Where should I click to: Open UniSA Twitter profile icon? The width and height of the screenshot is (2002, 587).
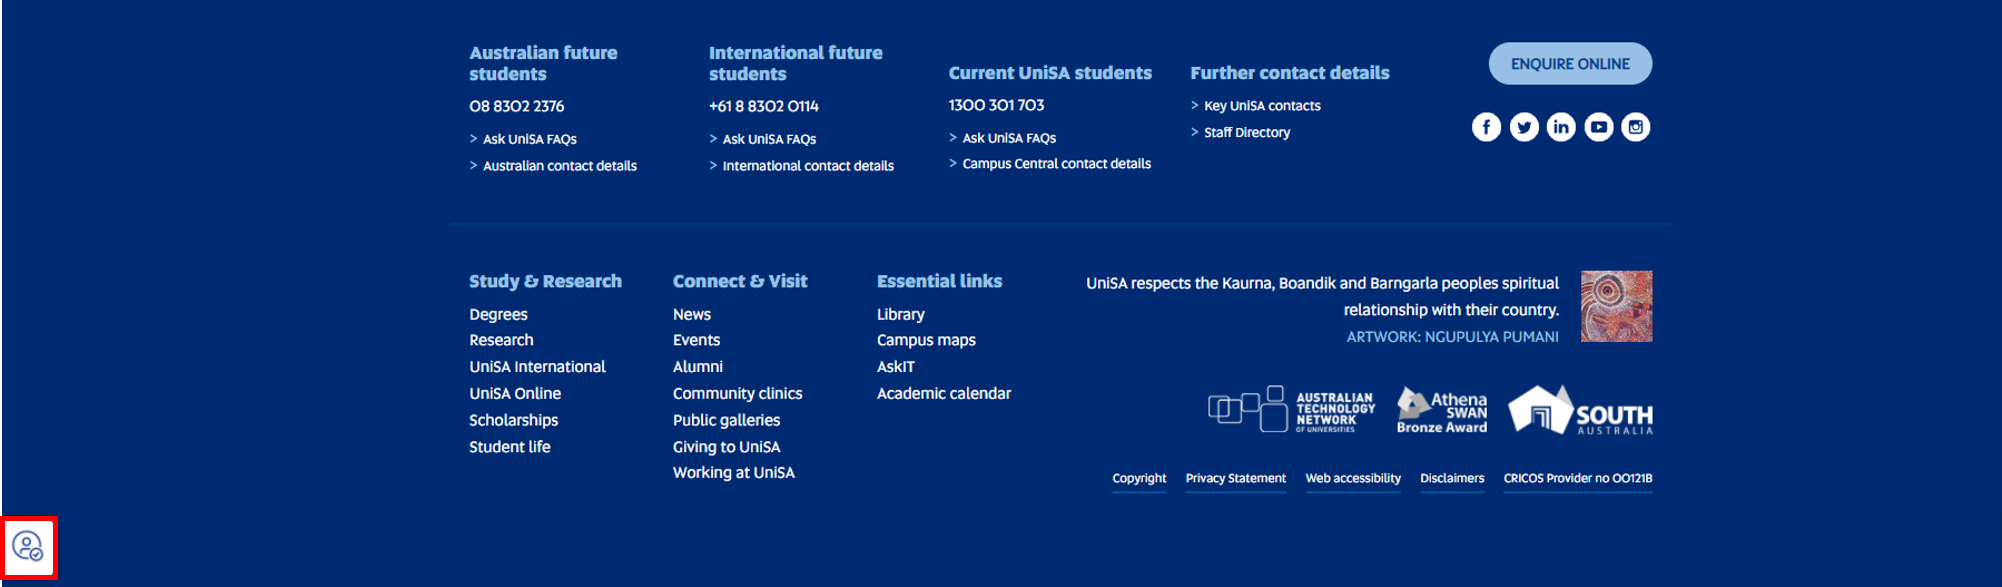click(1524, 127)
